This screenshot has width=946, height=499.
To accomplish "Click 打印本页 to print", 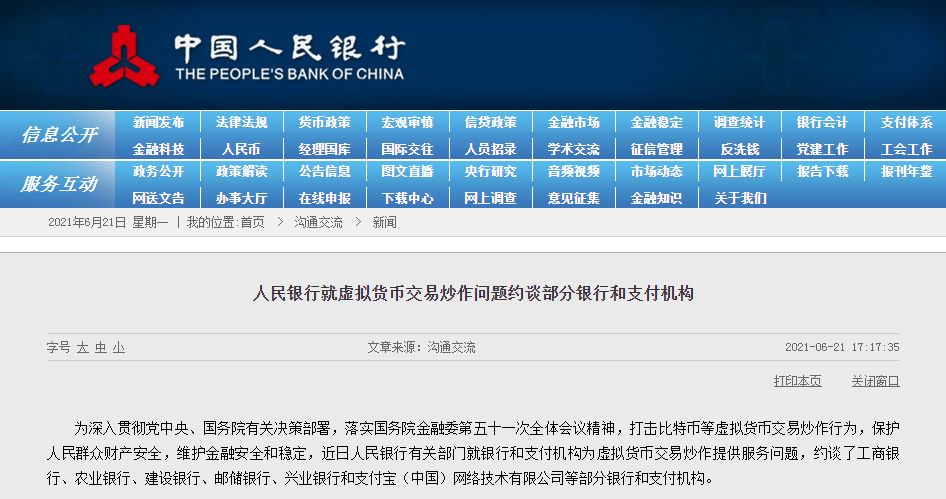I will tap(798, 381).
